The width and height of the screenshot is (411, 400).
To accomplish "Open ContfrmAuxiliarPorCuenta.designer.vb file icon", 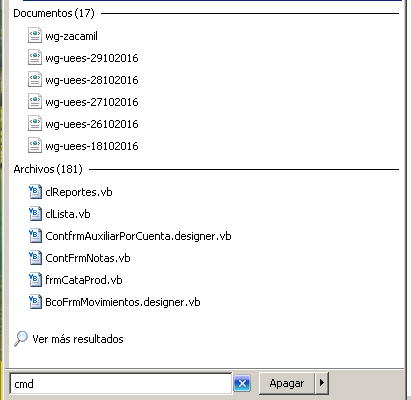I will coord(35,236).
